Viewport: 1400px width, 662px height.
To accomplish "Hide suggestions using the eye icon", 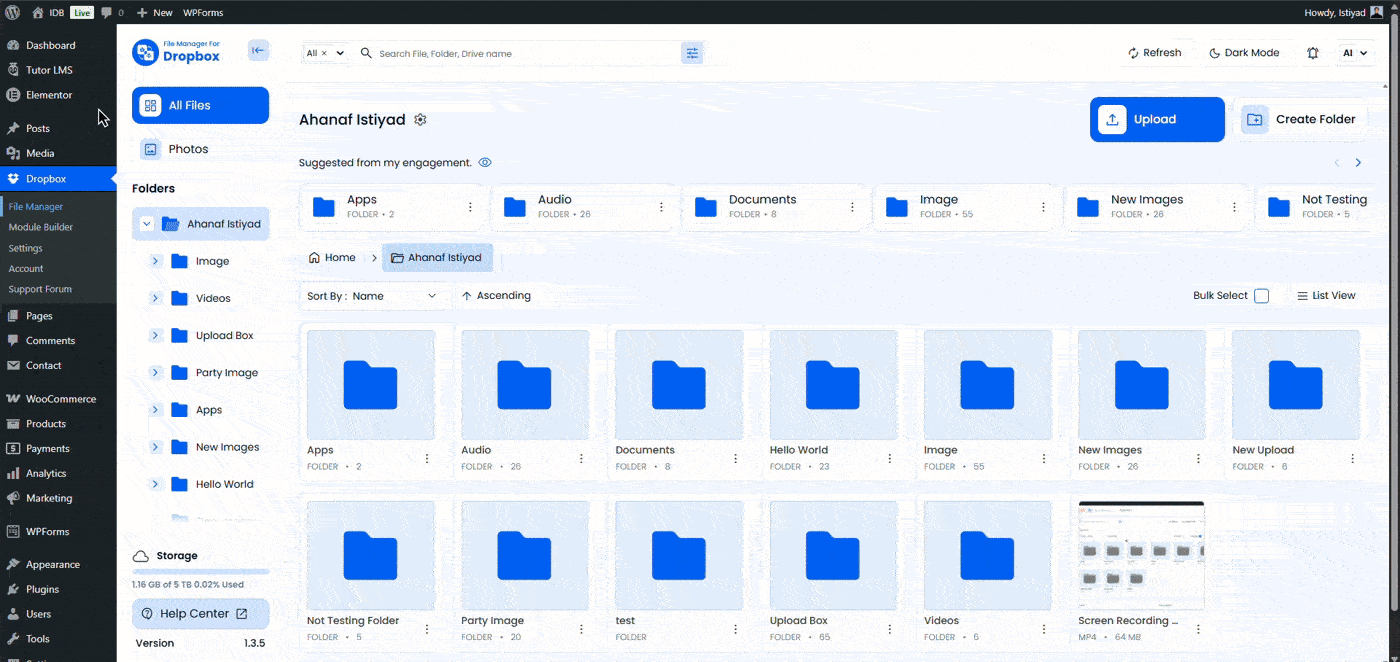I will 484,162.
